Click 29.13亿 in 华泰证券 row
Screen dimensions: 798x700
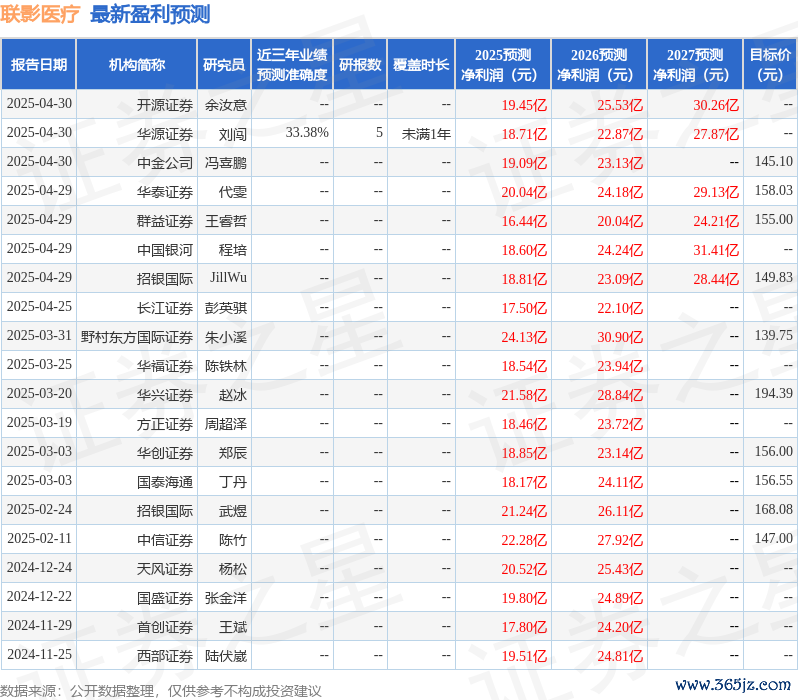(716, 192)
